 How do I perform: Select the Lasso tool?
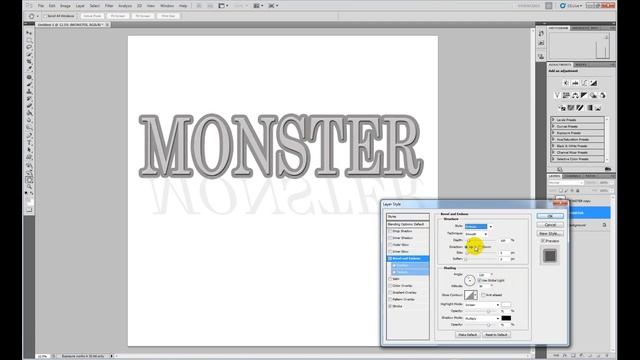pyautogui.click(x=29, y=47)
